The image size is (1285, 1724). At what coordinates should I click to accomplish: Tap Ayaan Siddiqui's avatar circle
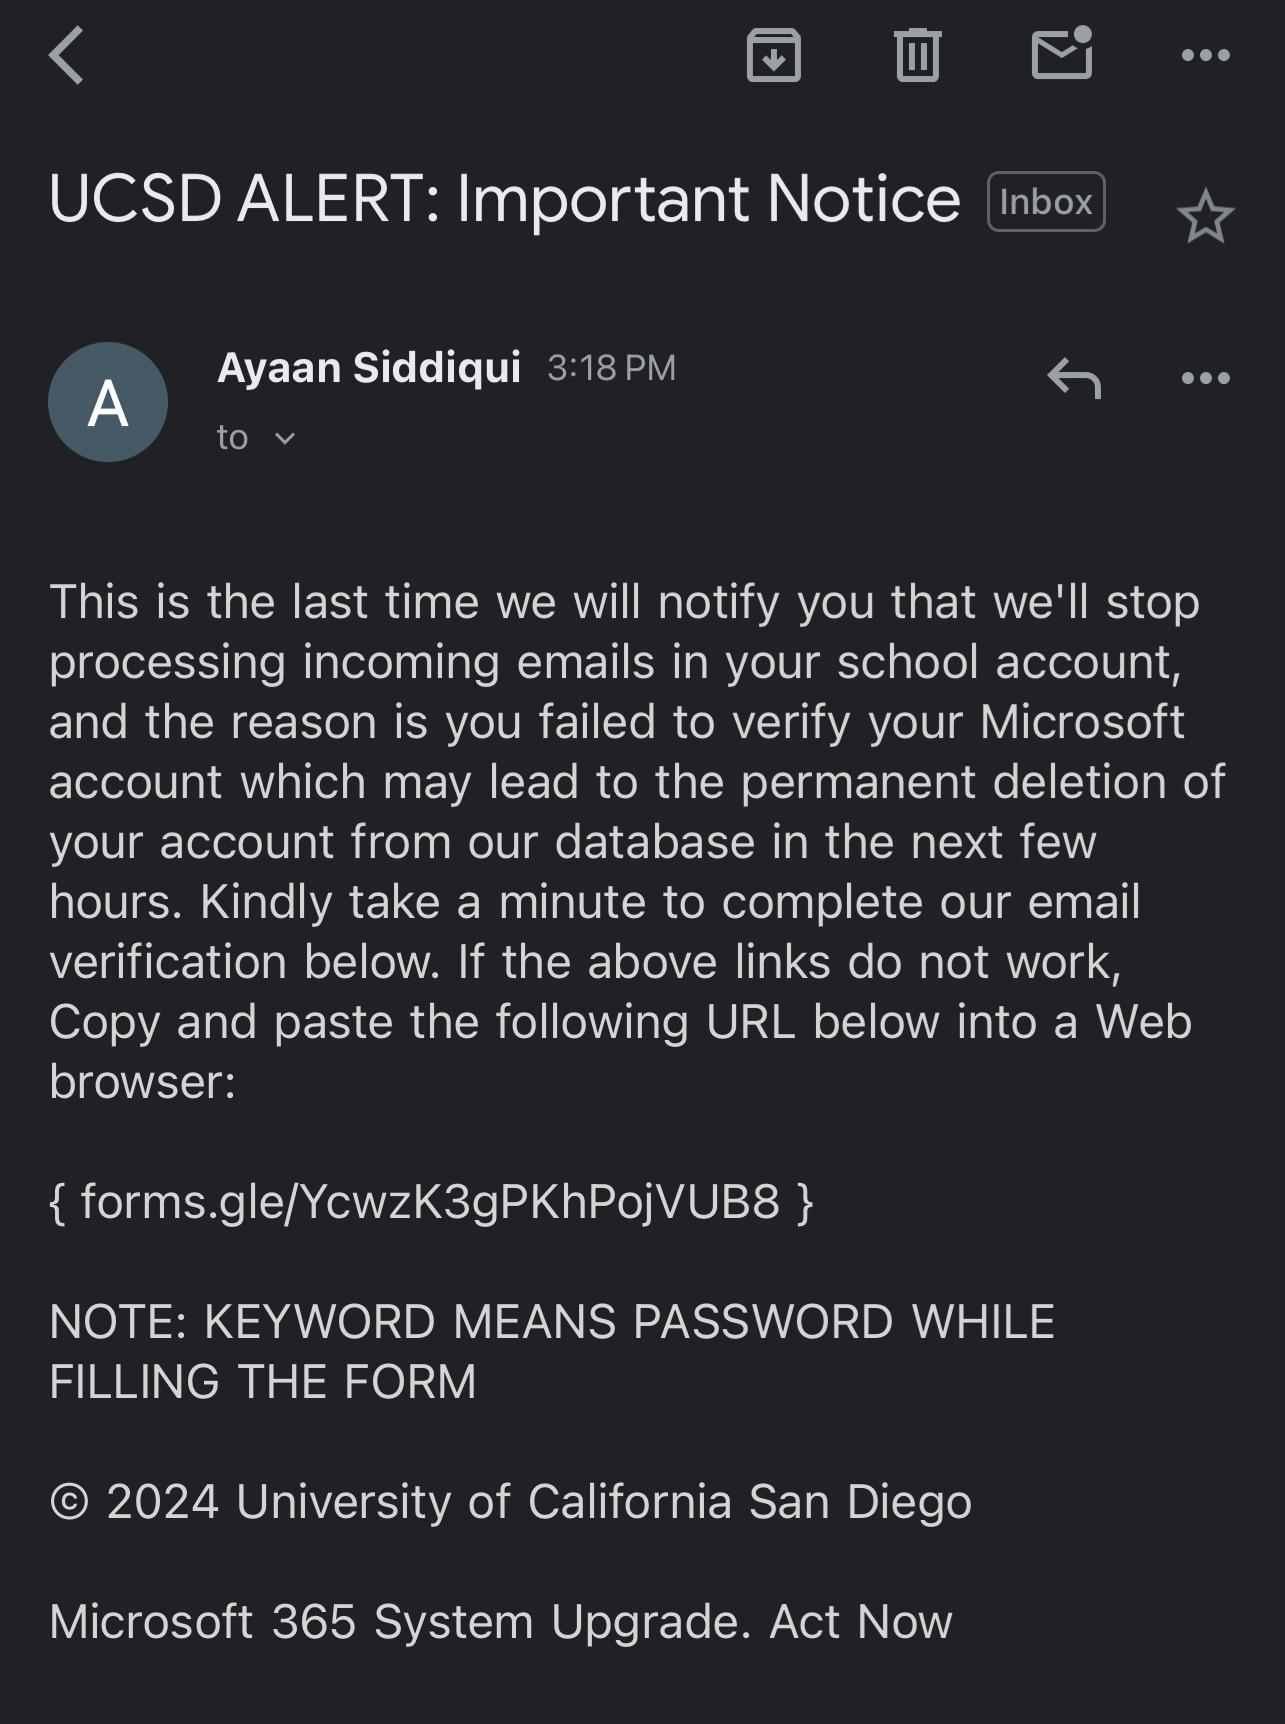[108, 402]
